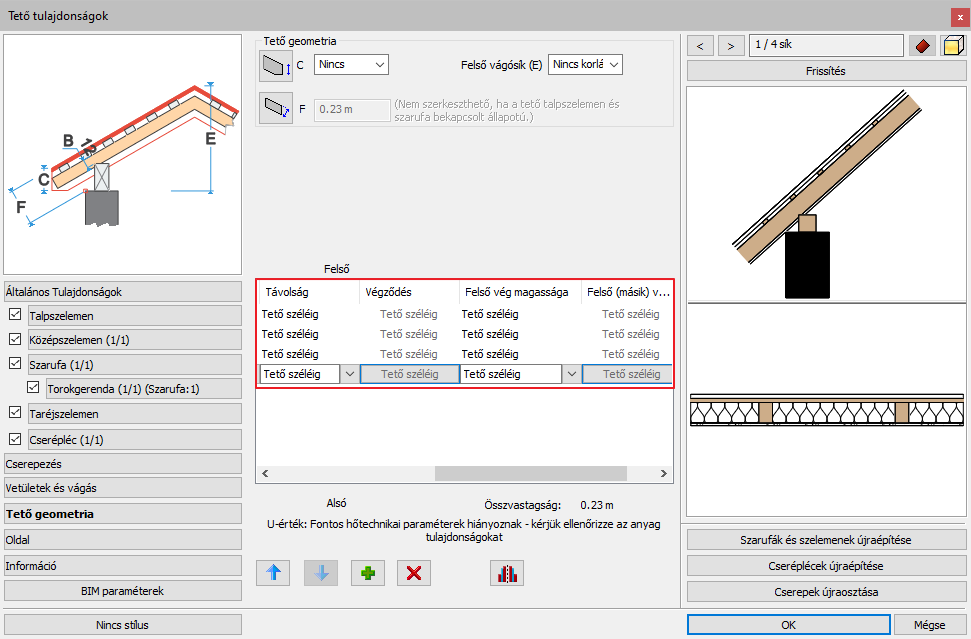Image resolution: width=971 pixels, height=639 pixels.
Task: Click Felső (másik) column header
Action: click(627, 292)
